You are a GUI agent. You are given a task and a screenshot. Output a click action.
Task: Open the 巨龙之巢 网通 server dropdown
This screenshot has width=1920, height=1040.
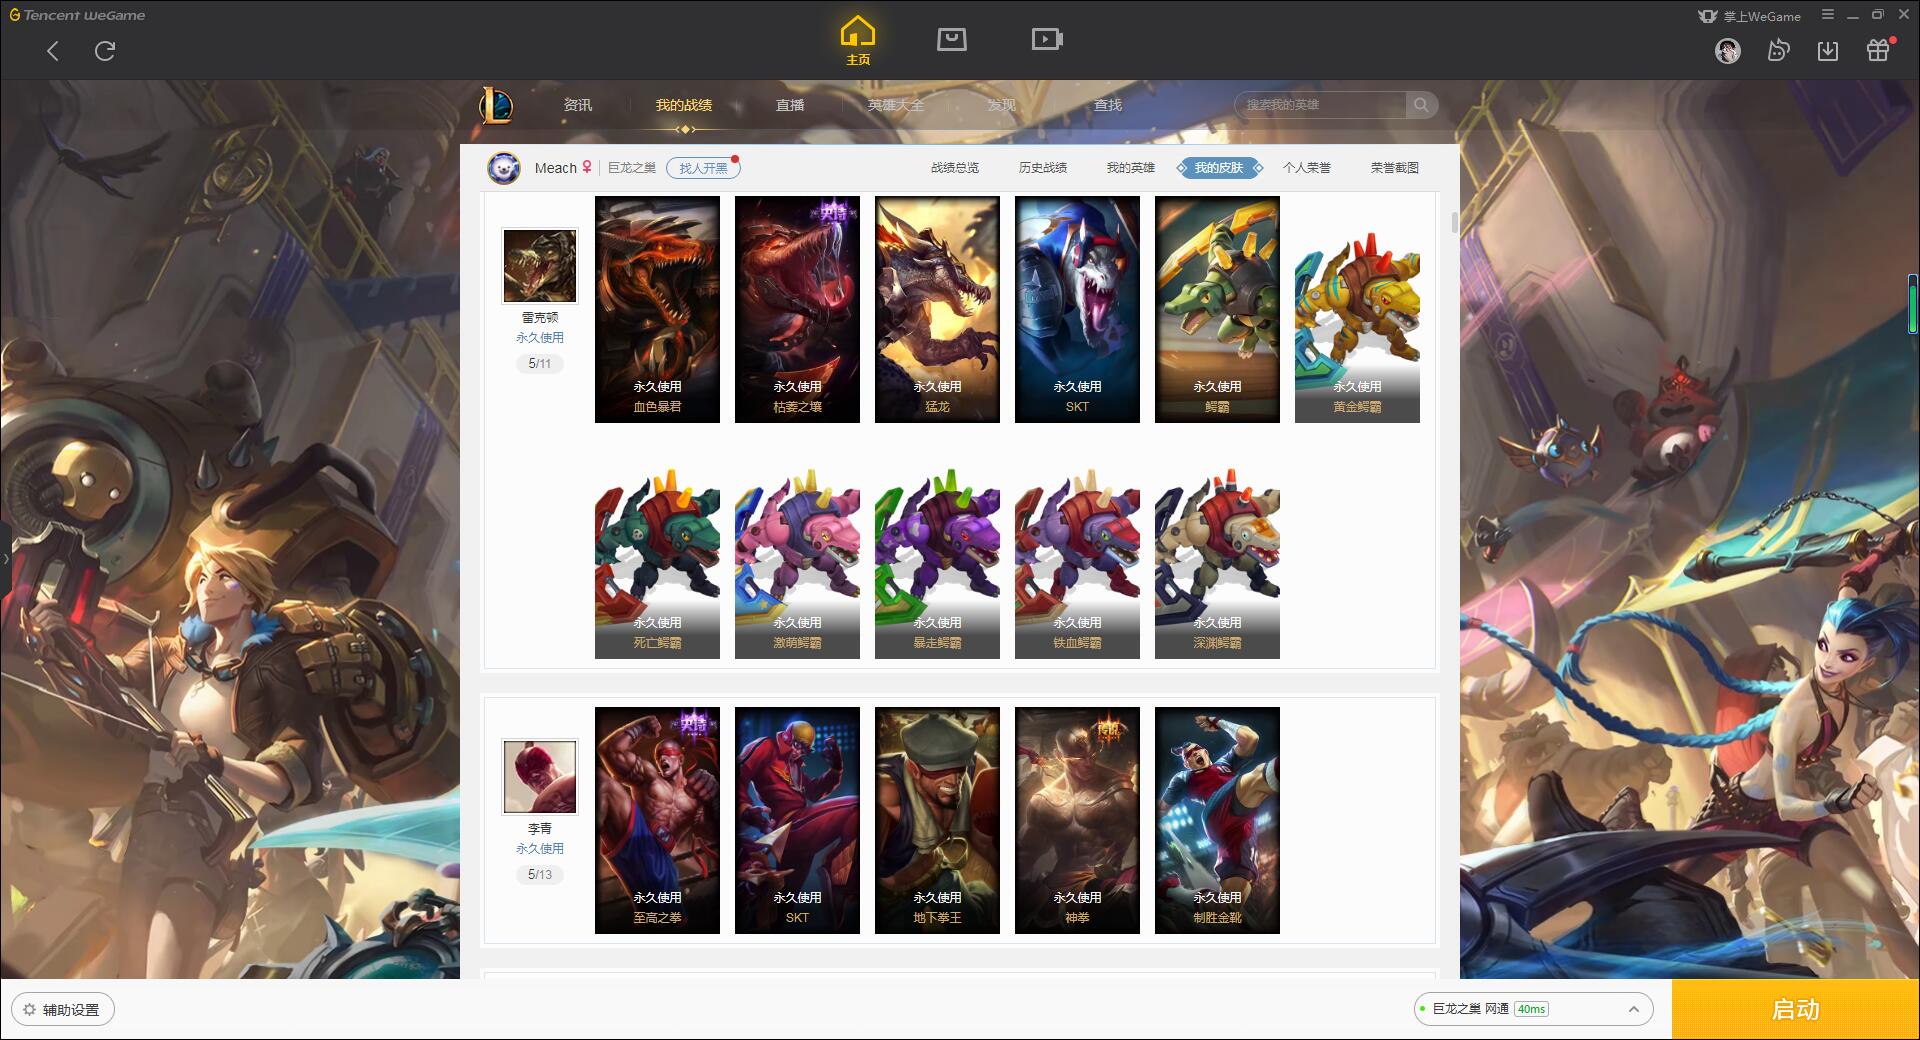coord(1533,1009)
